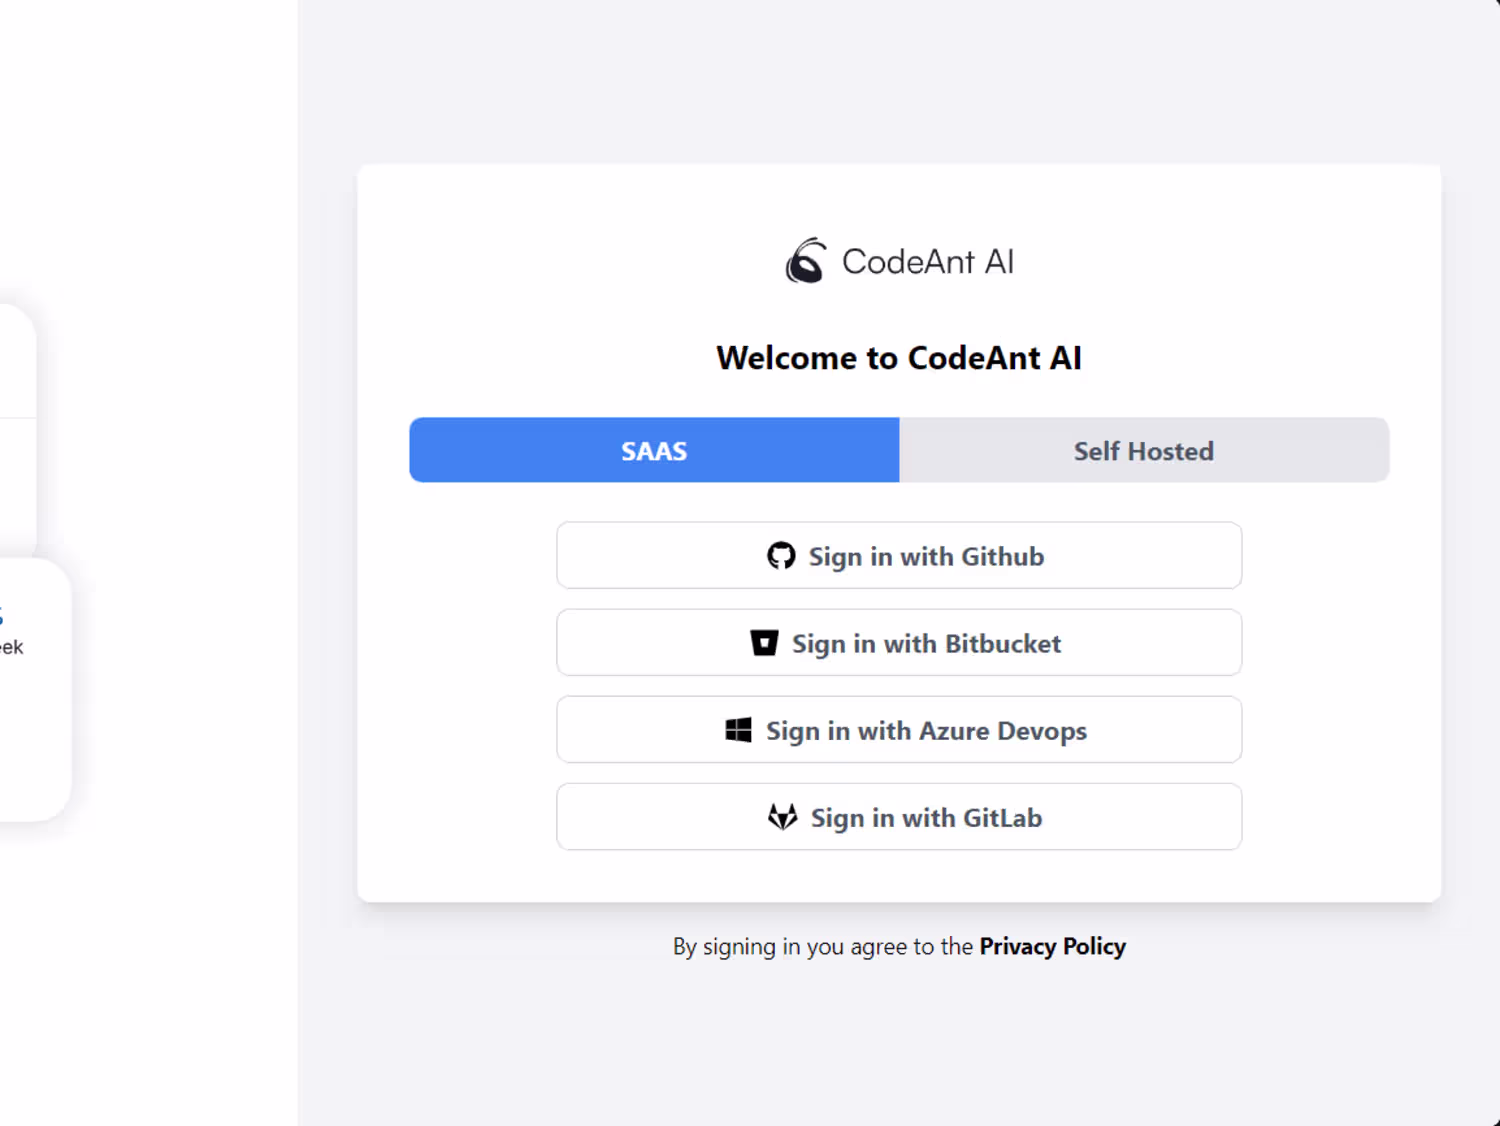Viewport: 1500px width, 1126px height.
Task: Click the GitHub octocat icon
Action: (x=781, y=556)
